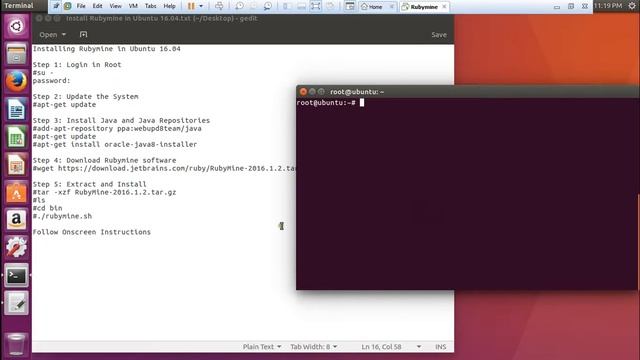Click the clock showing 11:19 PM
Screen dimensions: 640x360
pos(608,6)
